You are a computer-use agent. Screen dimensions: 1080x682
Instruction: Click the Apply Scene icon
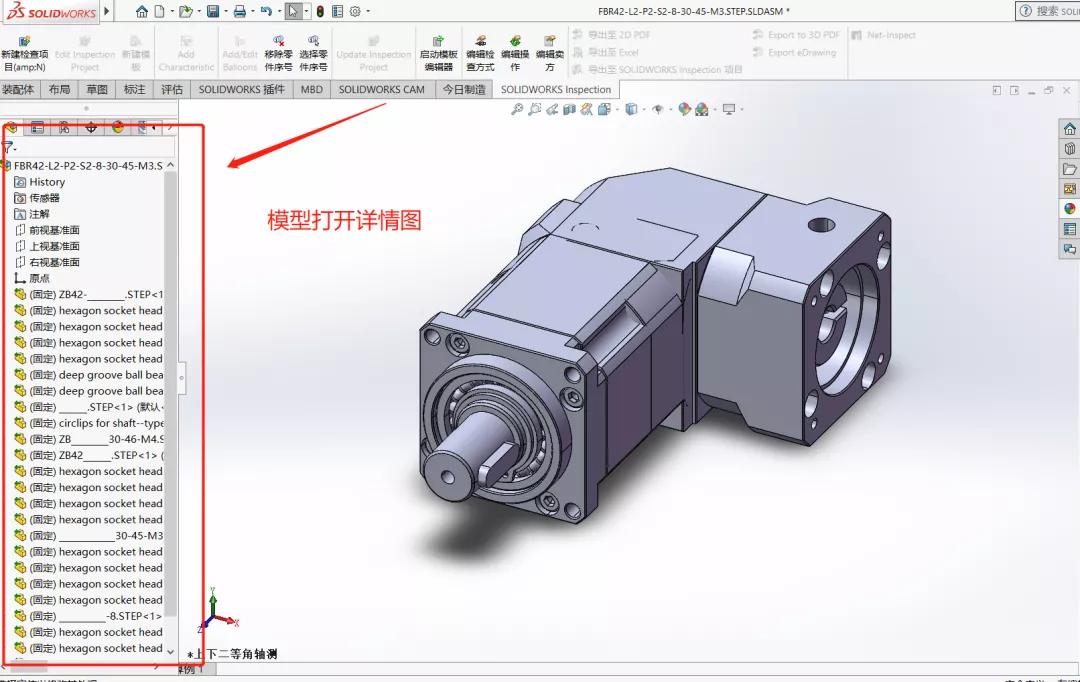tap(700, 110)
